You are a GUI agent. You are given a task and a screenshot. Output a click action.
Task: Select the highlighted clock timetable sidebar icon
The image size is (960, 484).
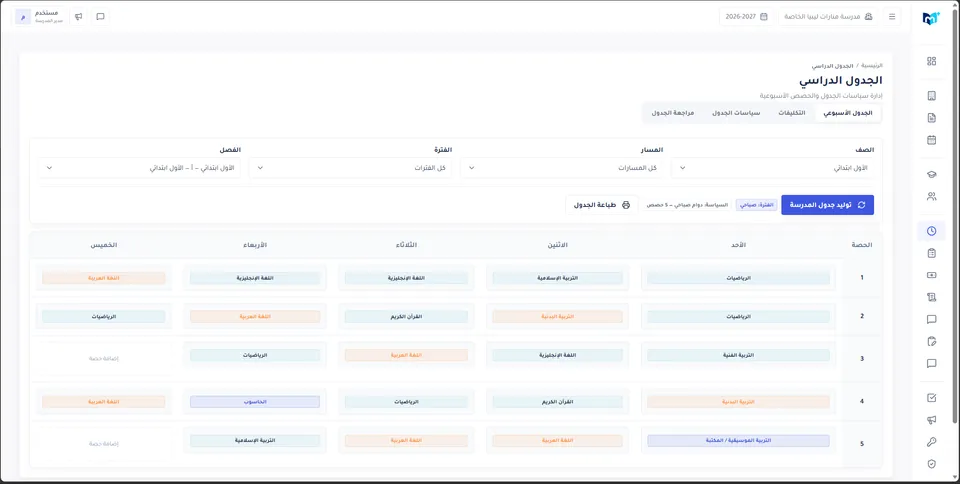[x=931, y=231]
